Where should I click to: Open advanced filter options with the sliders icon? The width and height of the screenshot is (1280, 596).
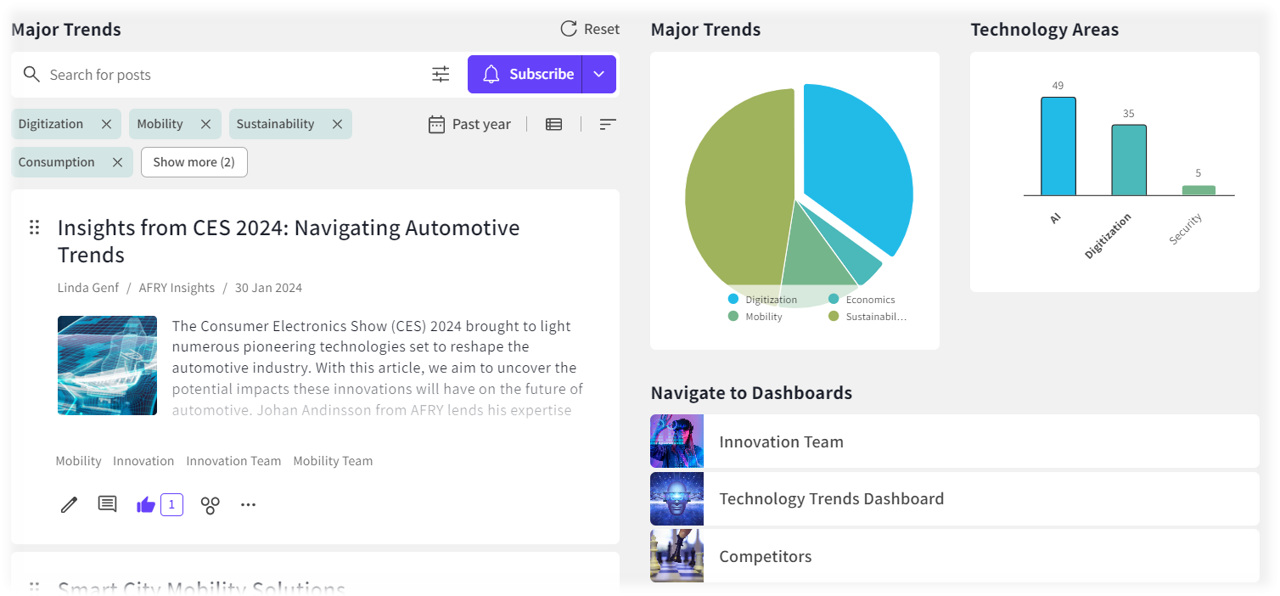440,74
